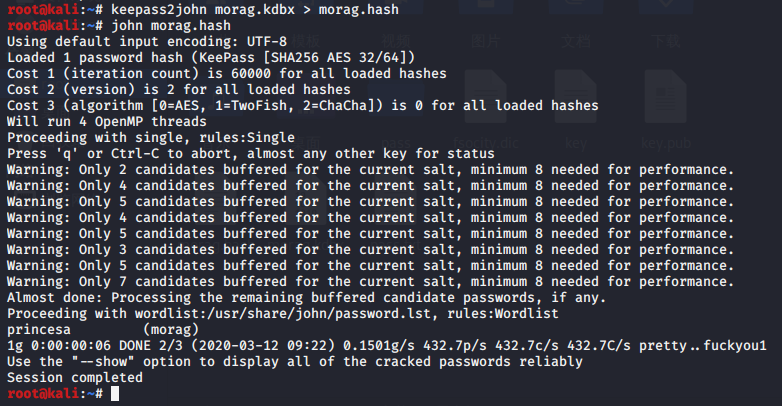Click the "Session completed" line
The width and height of the screenshot is (782, 406).
[74, 378]
